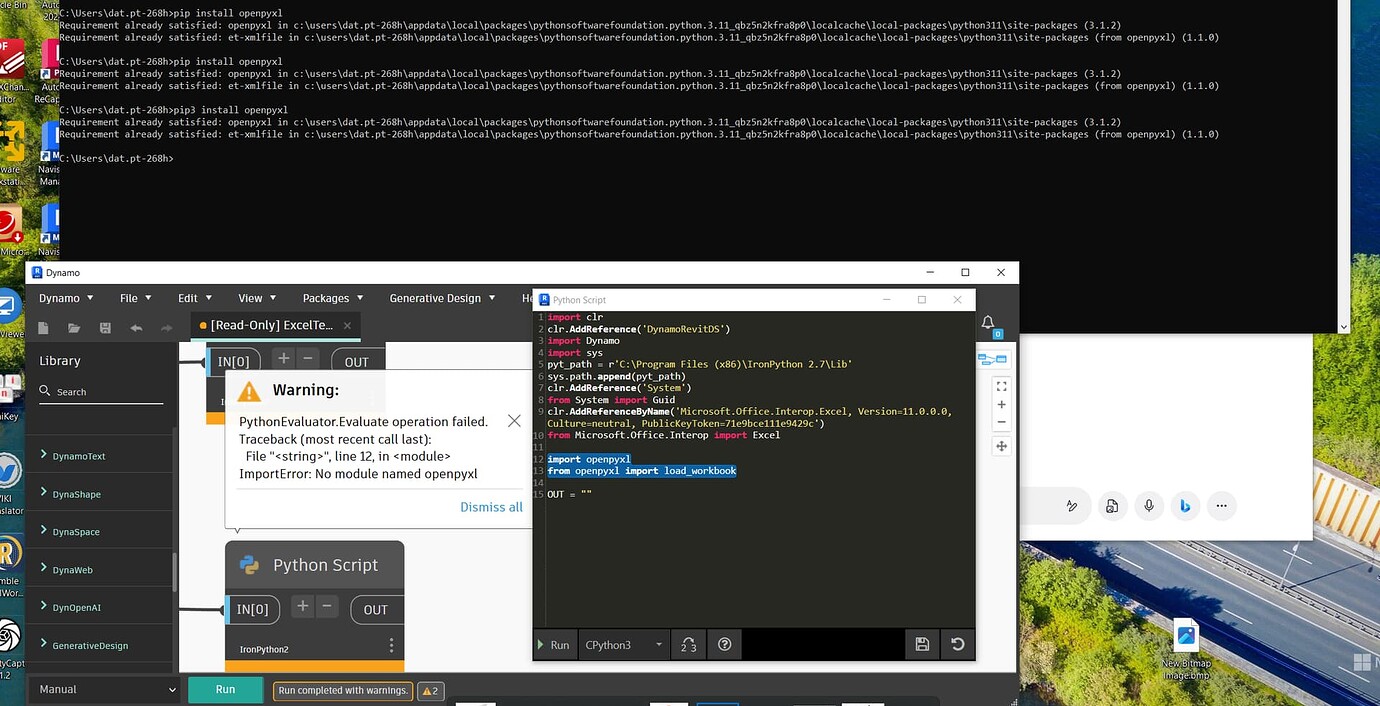The height and width of the screenshot is (706, 1380).
Task: Click the zoom-in plus icon on canvas controls
Action: point(1001,404)
